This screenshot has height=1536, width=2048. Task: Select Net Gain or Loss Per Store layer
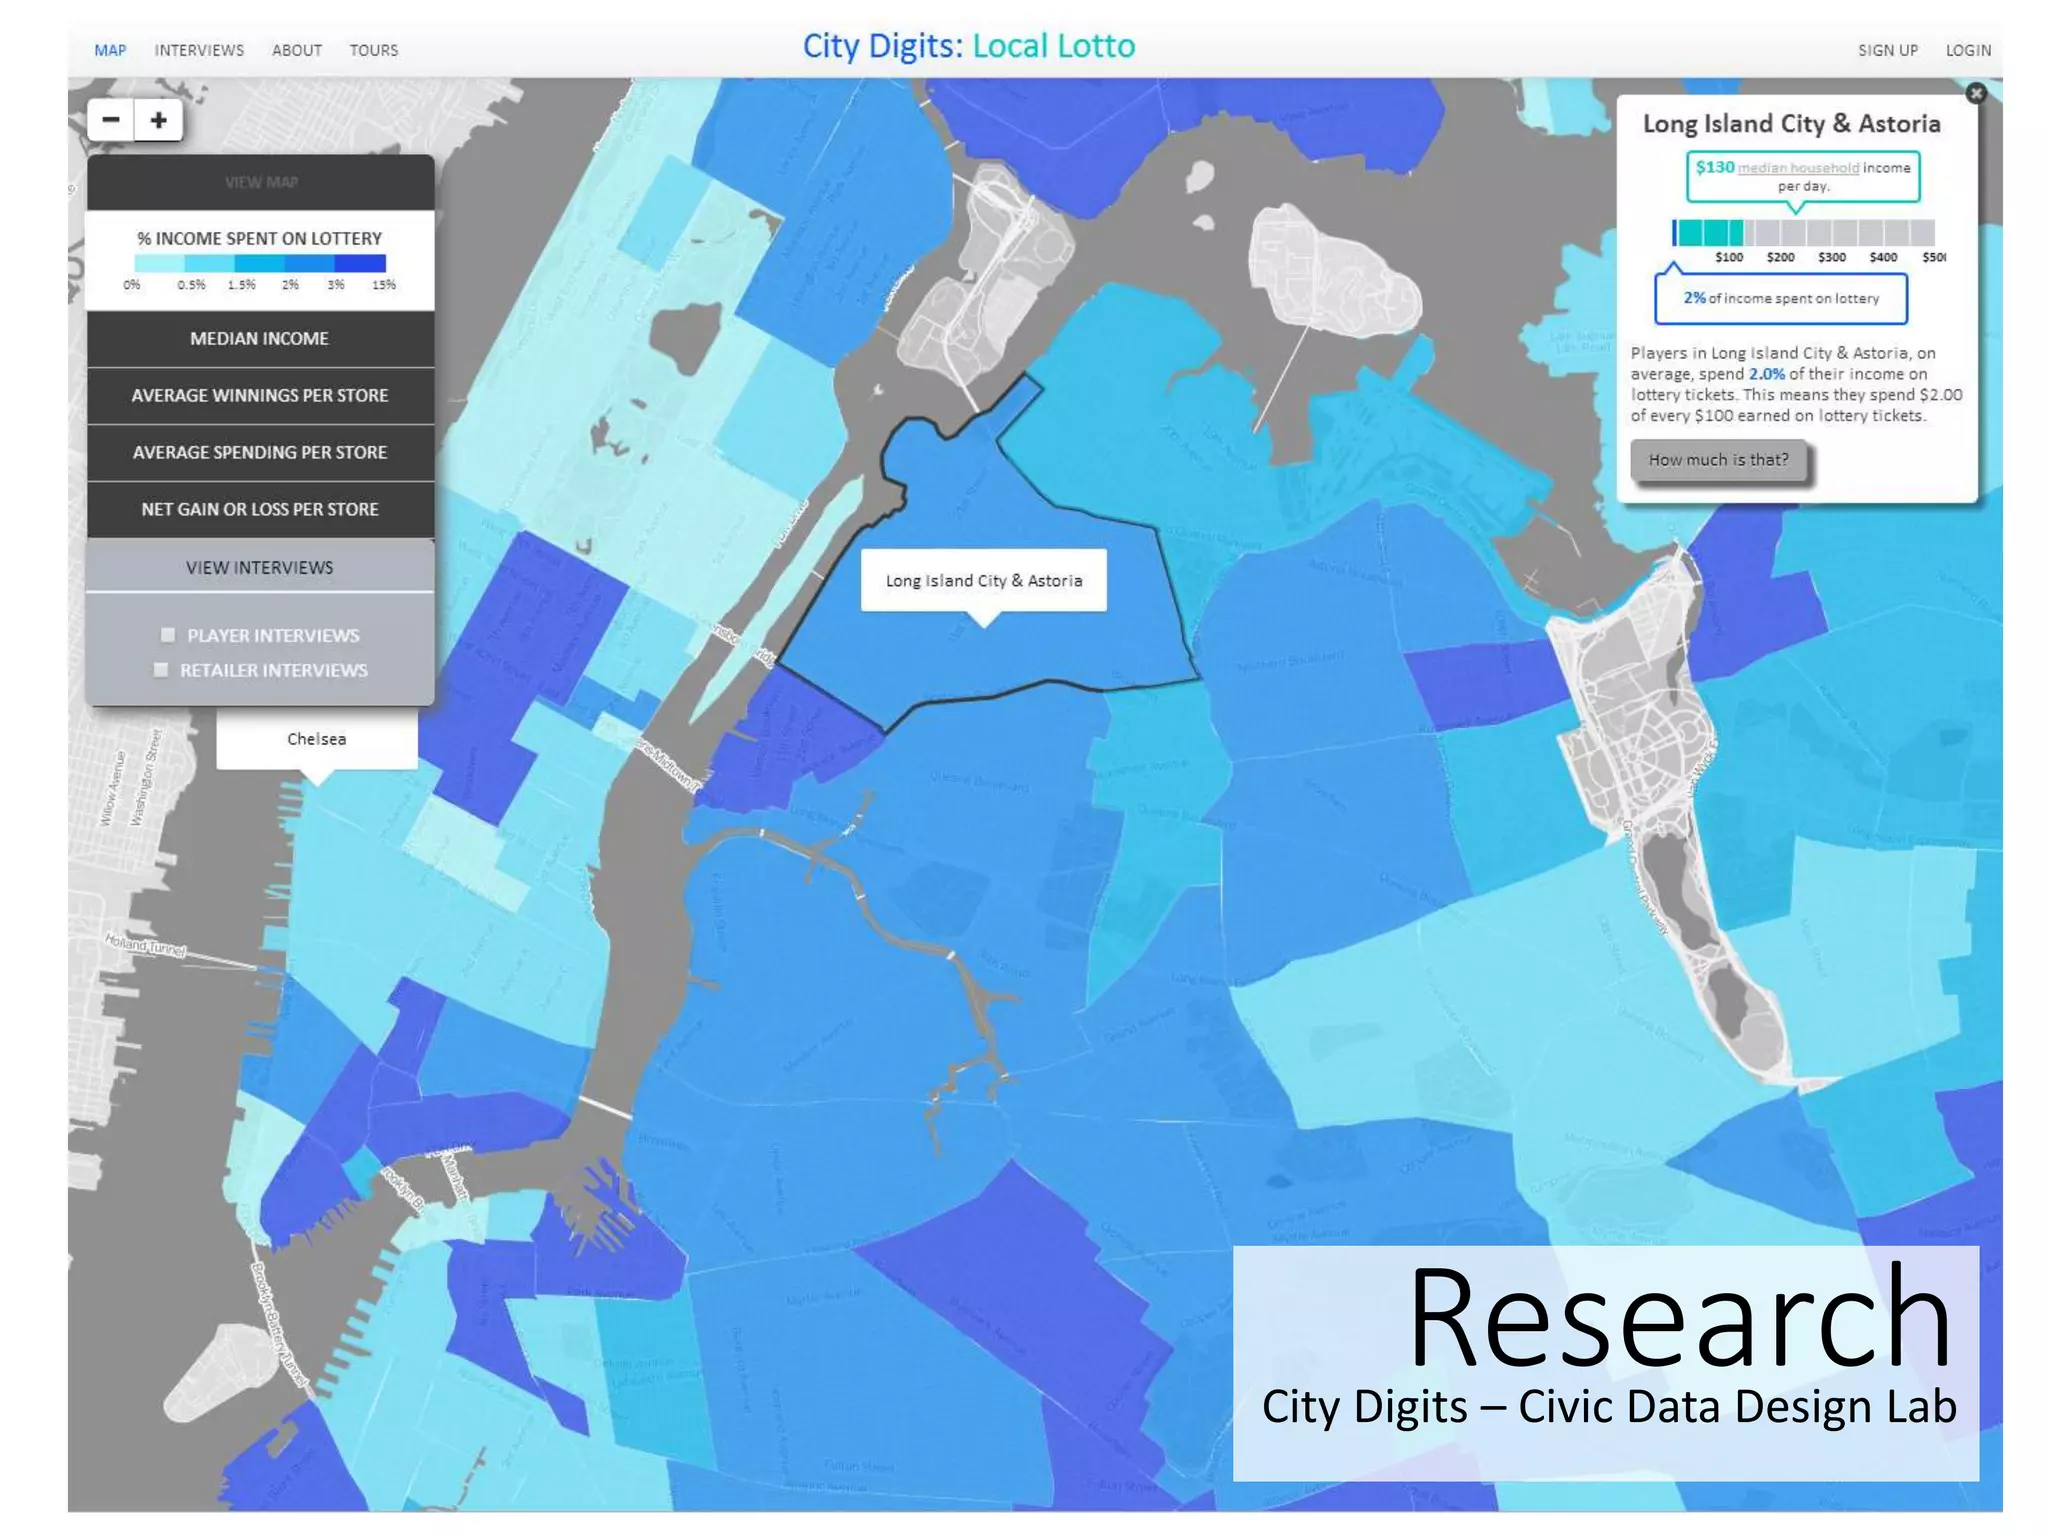click(x=261, y=510)
